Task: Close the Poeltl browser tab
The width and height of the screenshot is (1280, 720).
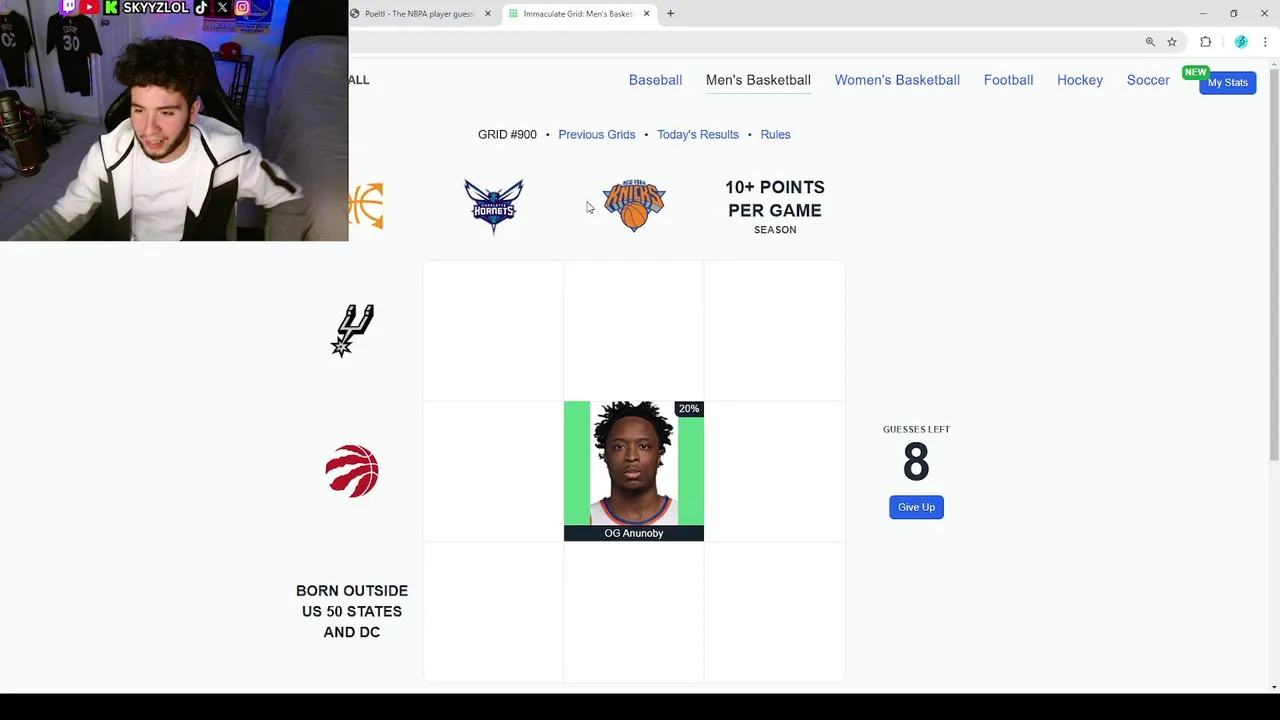Action: click(488, 14)
